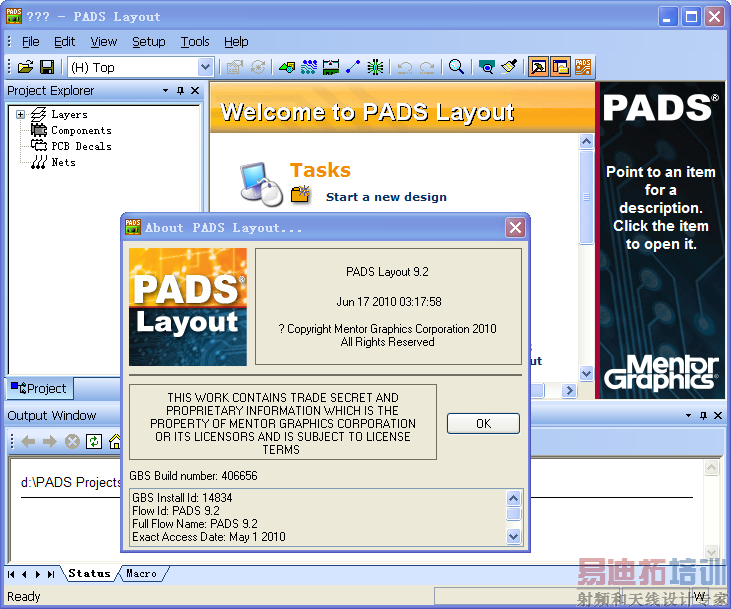
Task: Open the Tools menu
Action: pyautogui.click(x=195, y=42)
